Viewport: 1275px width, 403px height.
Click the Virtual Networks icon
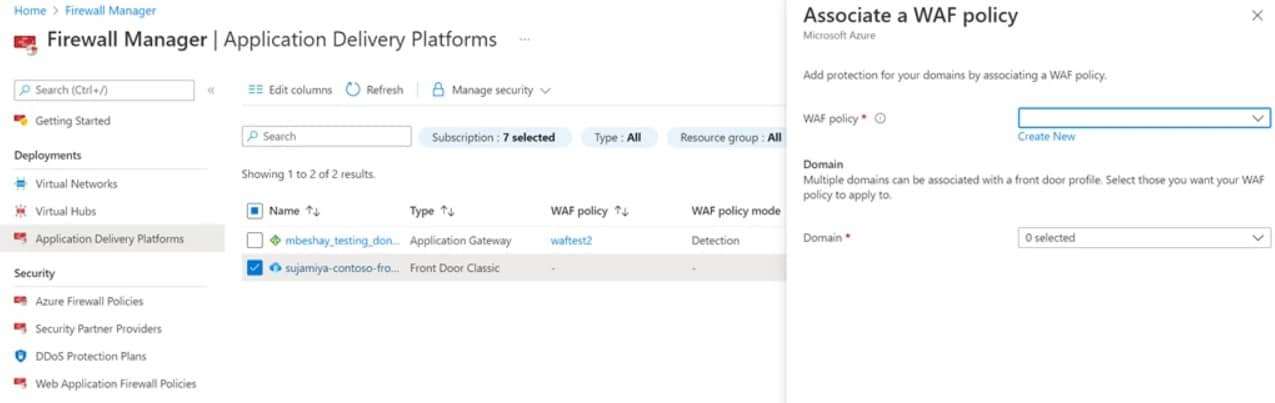coord(21,184)
